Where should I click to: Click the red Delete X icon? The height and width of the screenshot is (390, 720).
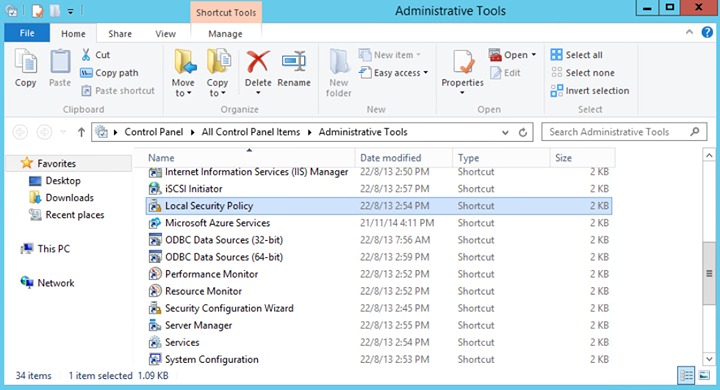(x=258, y=62)
